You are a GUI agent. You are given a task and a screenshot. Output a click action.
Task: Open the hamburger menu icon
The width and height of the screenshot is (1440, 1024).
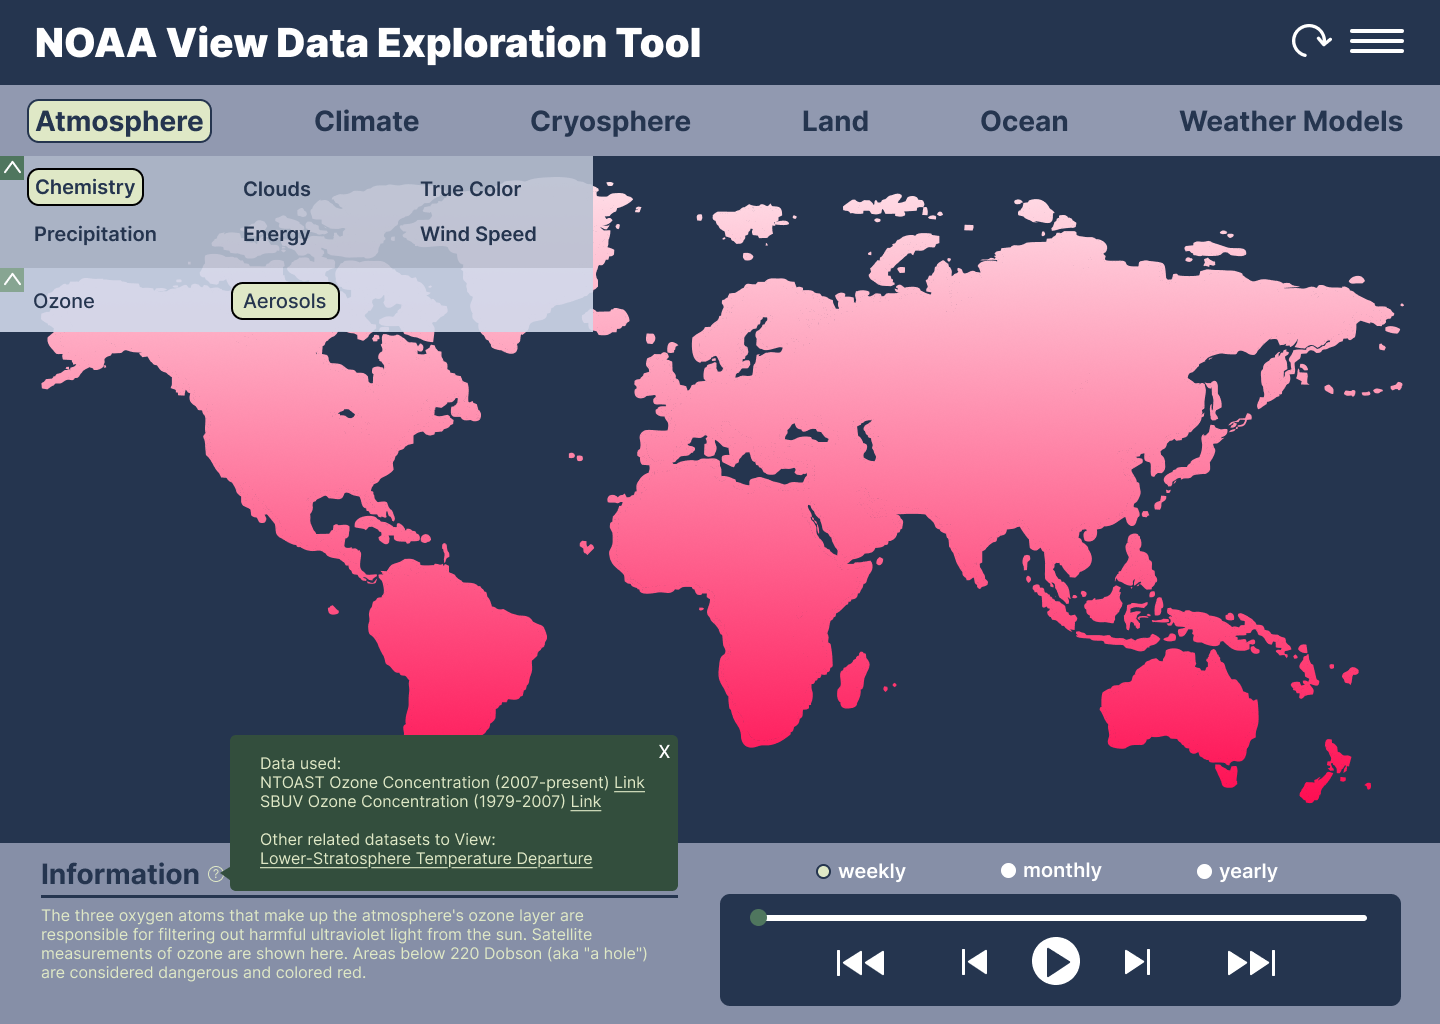click(1376, 41)
